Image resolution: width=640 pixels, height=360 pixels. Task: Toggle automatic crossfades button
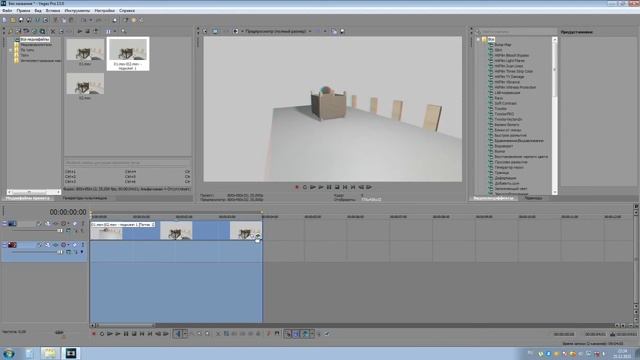click(296, 334)
